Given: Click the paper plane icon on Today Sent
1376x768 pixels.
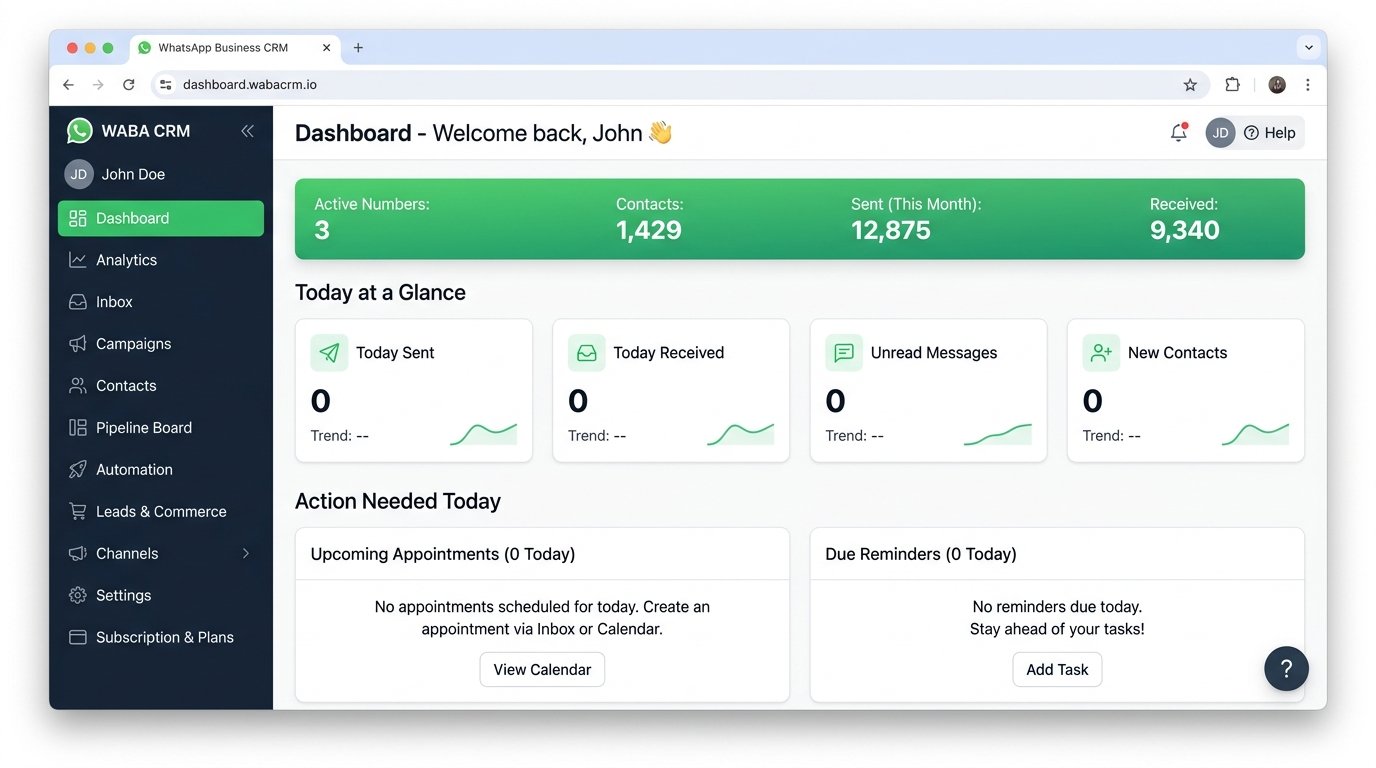Looking at the screenshot, I should [x=329, y=353].
